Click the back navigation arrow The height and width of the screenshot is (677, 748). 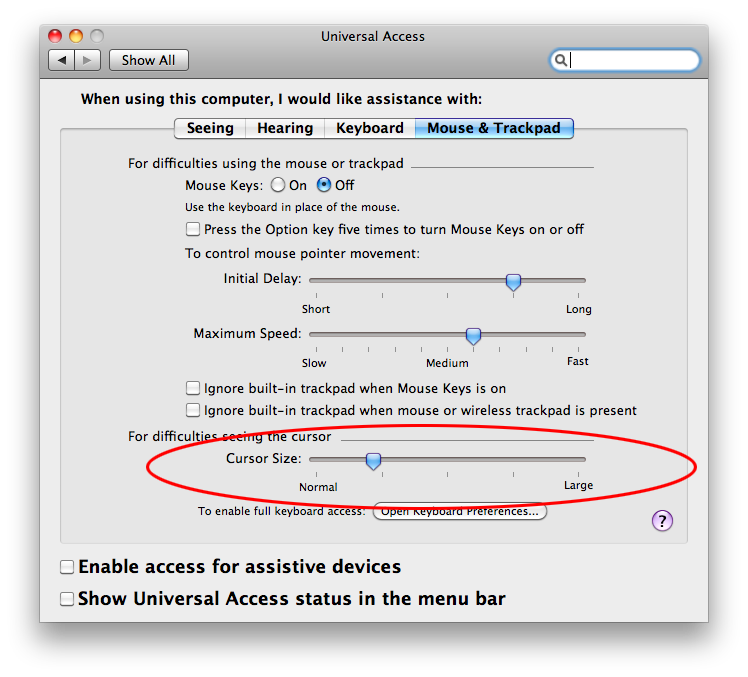pyautogui.click(x=62, y=60)
